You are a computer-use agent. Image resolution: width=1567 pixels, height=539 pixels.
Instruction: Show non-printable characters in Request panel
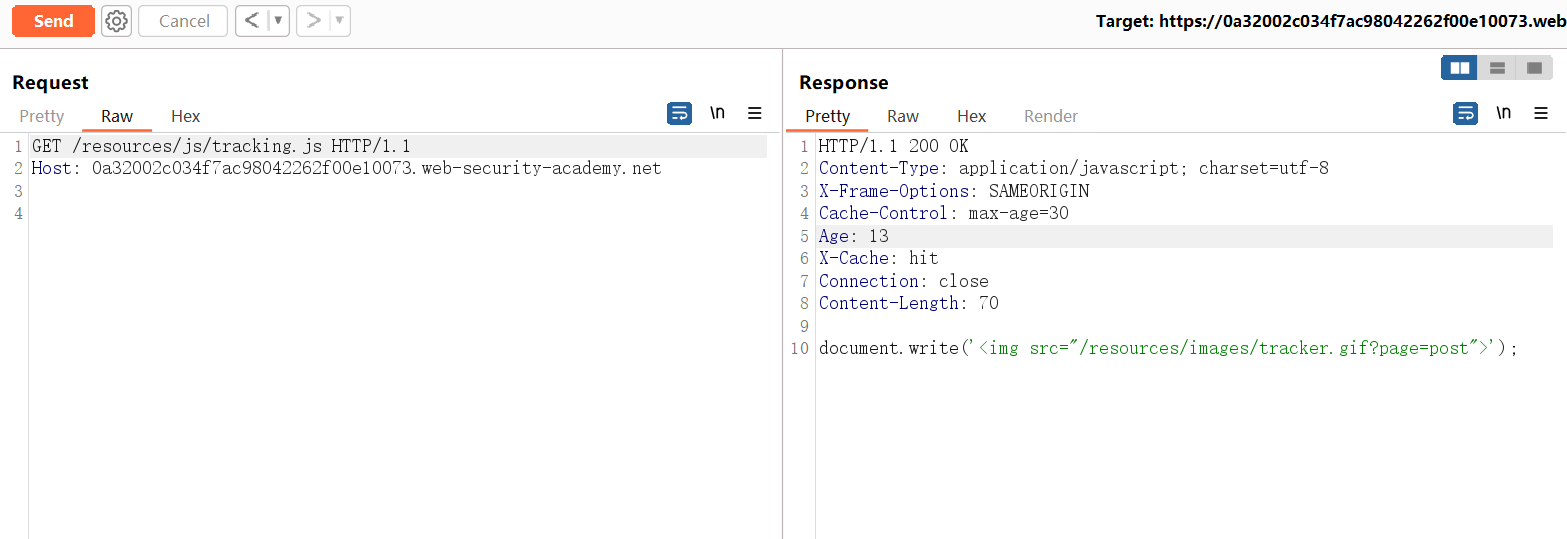click(x=717, y=113)
